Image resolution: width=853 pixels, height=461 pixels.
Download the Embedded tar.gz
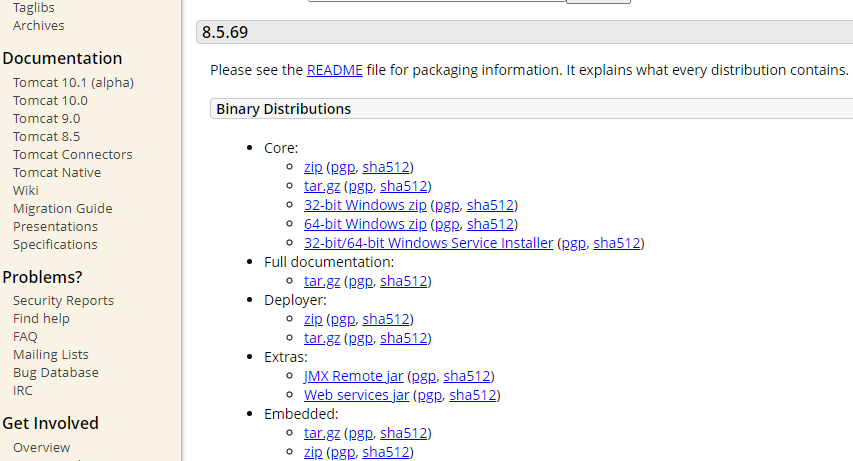[x=322, y=433]
